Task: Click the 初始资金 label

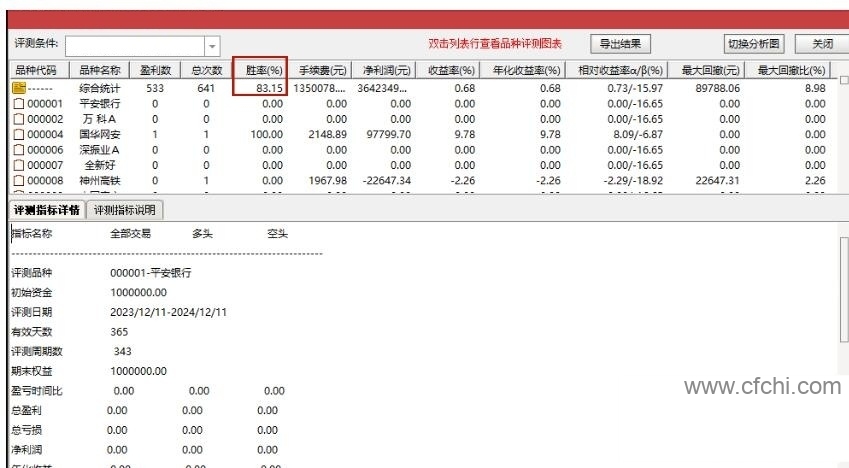Action: pyautogui.click(x=31, y=292)
